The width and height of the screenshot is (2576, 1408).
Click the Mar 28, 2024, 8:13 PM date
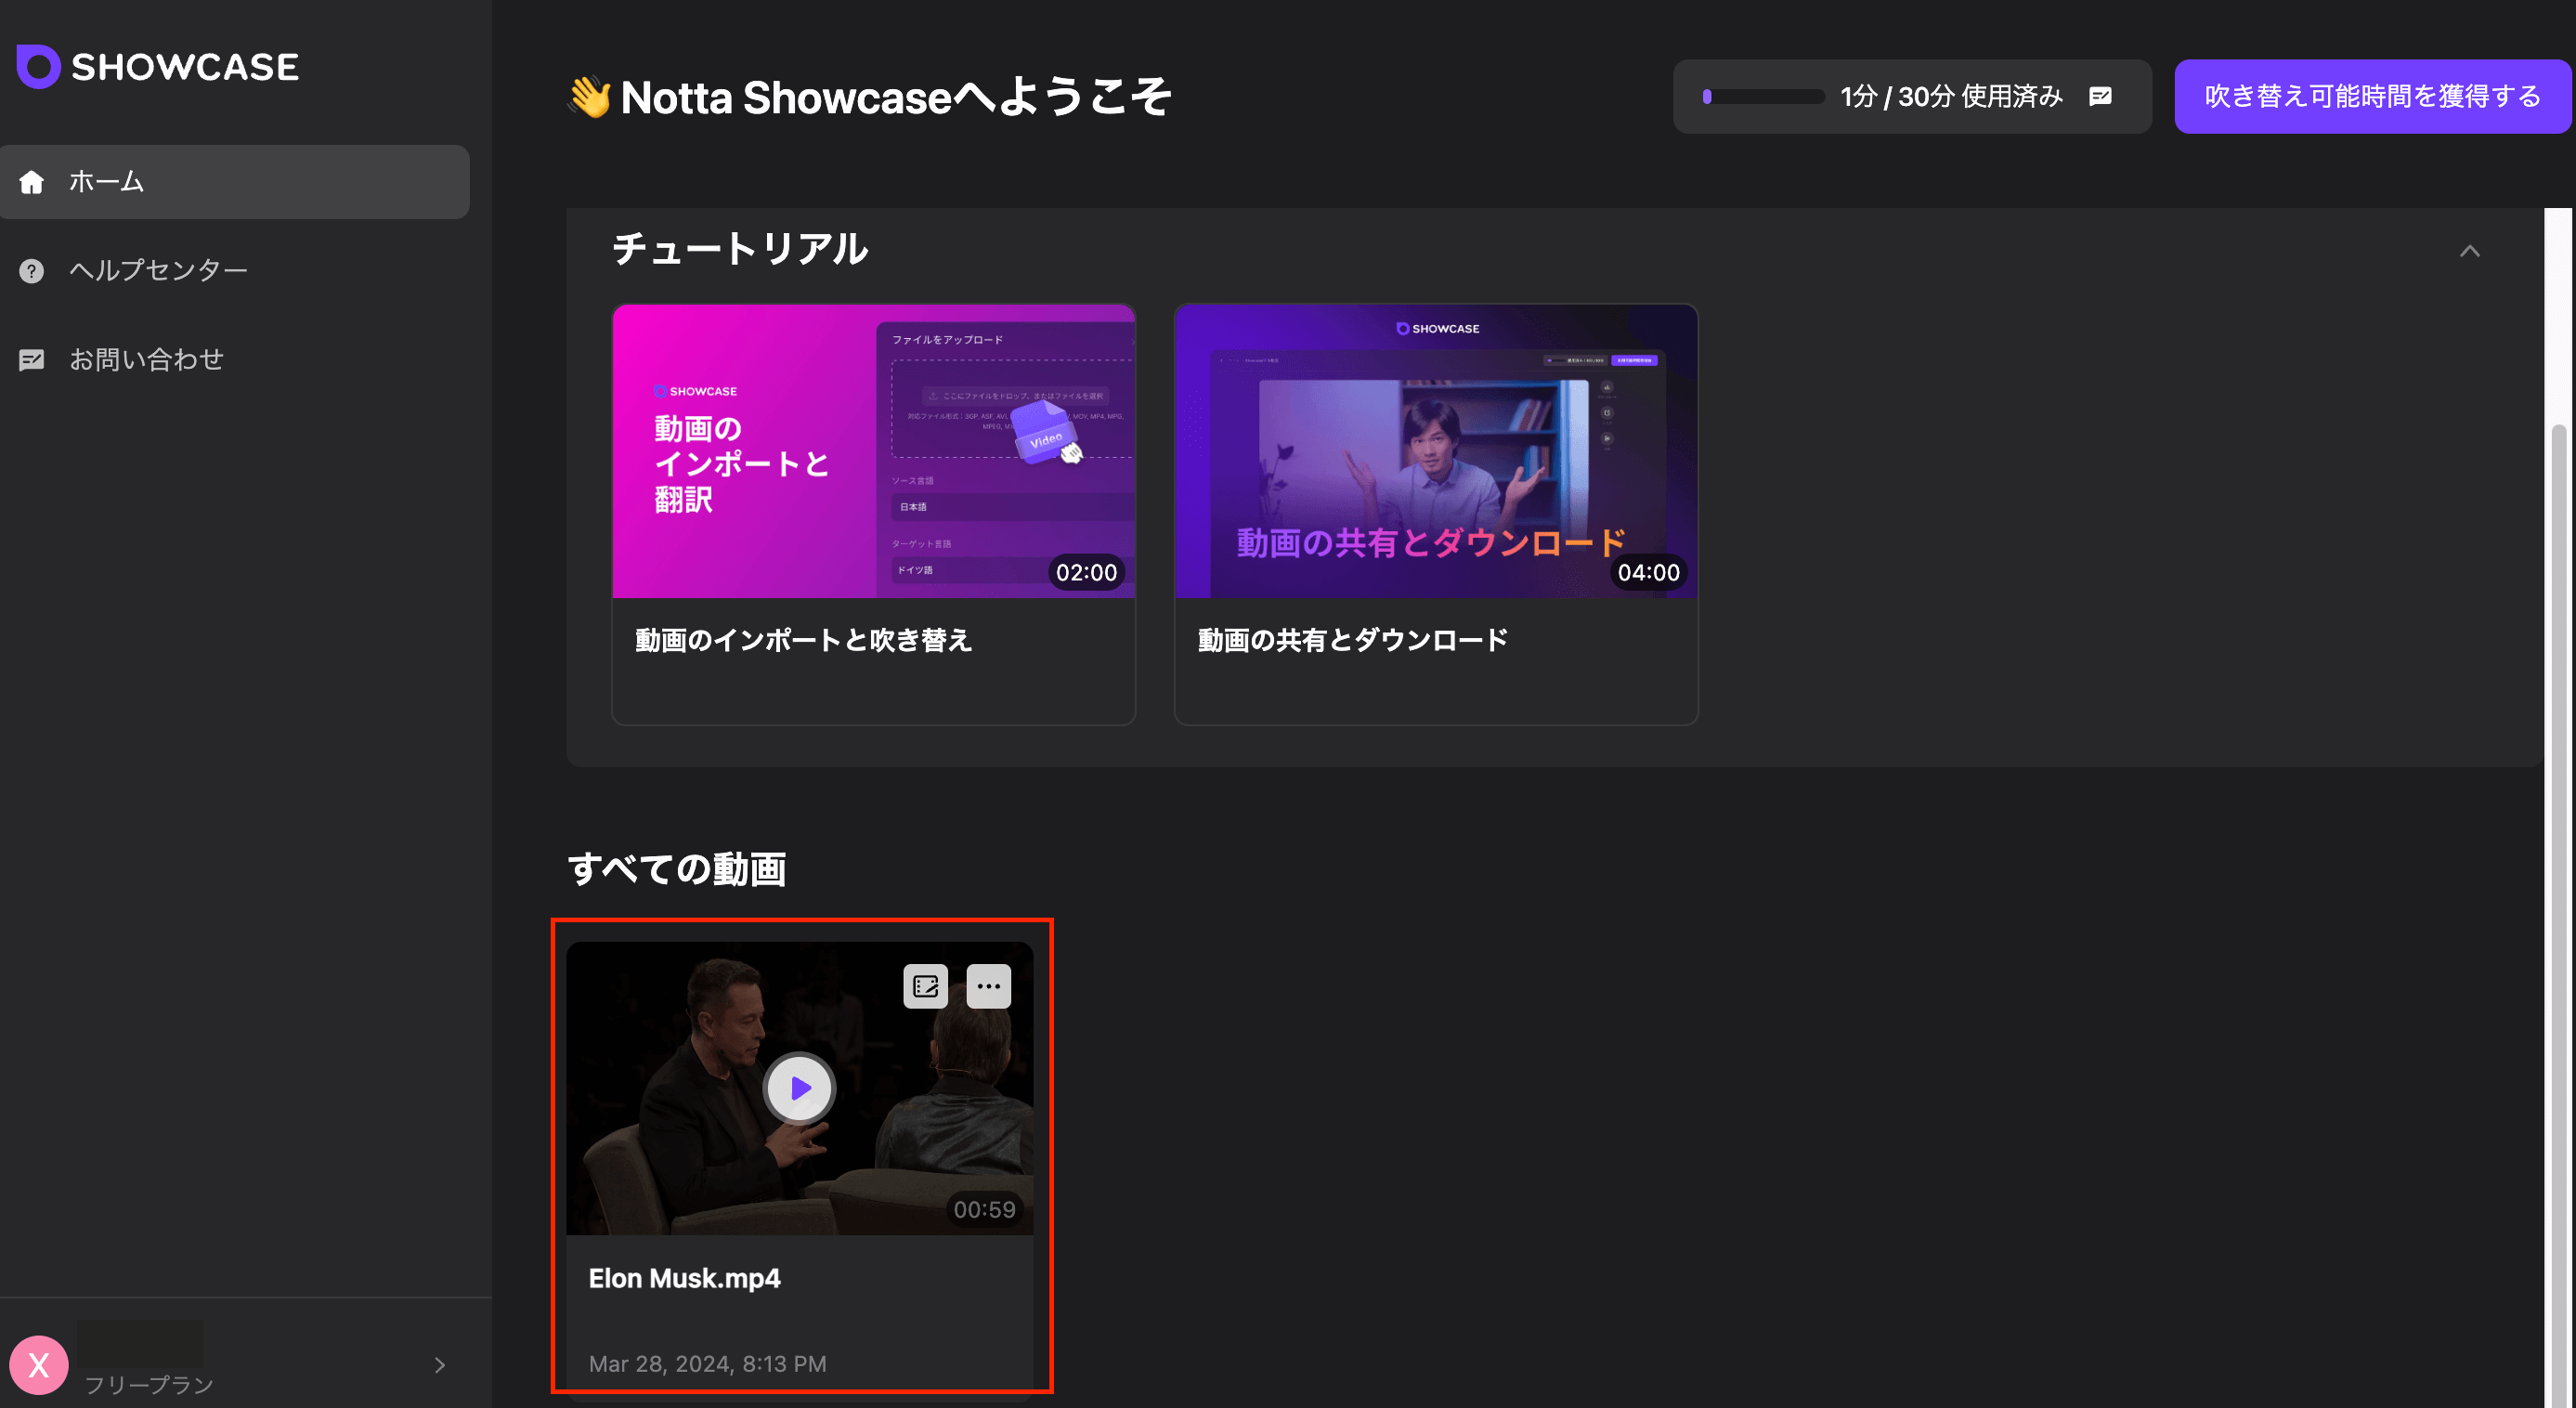(x=708, y=1364)
